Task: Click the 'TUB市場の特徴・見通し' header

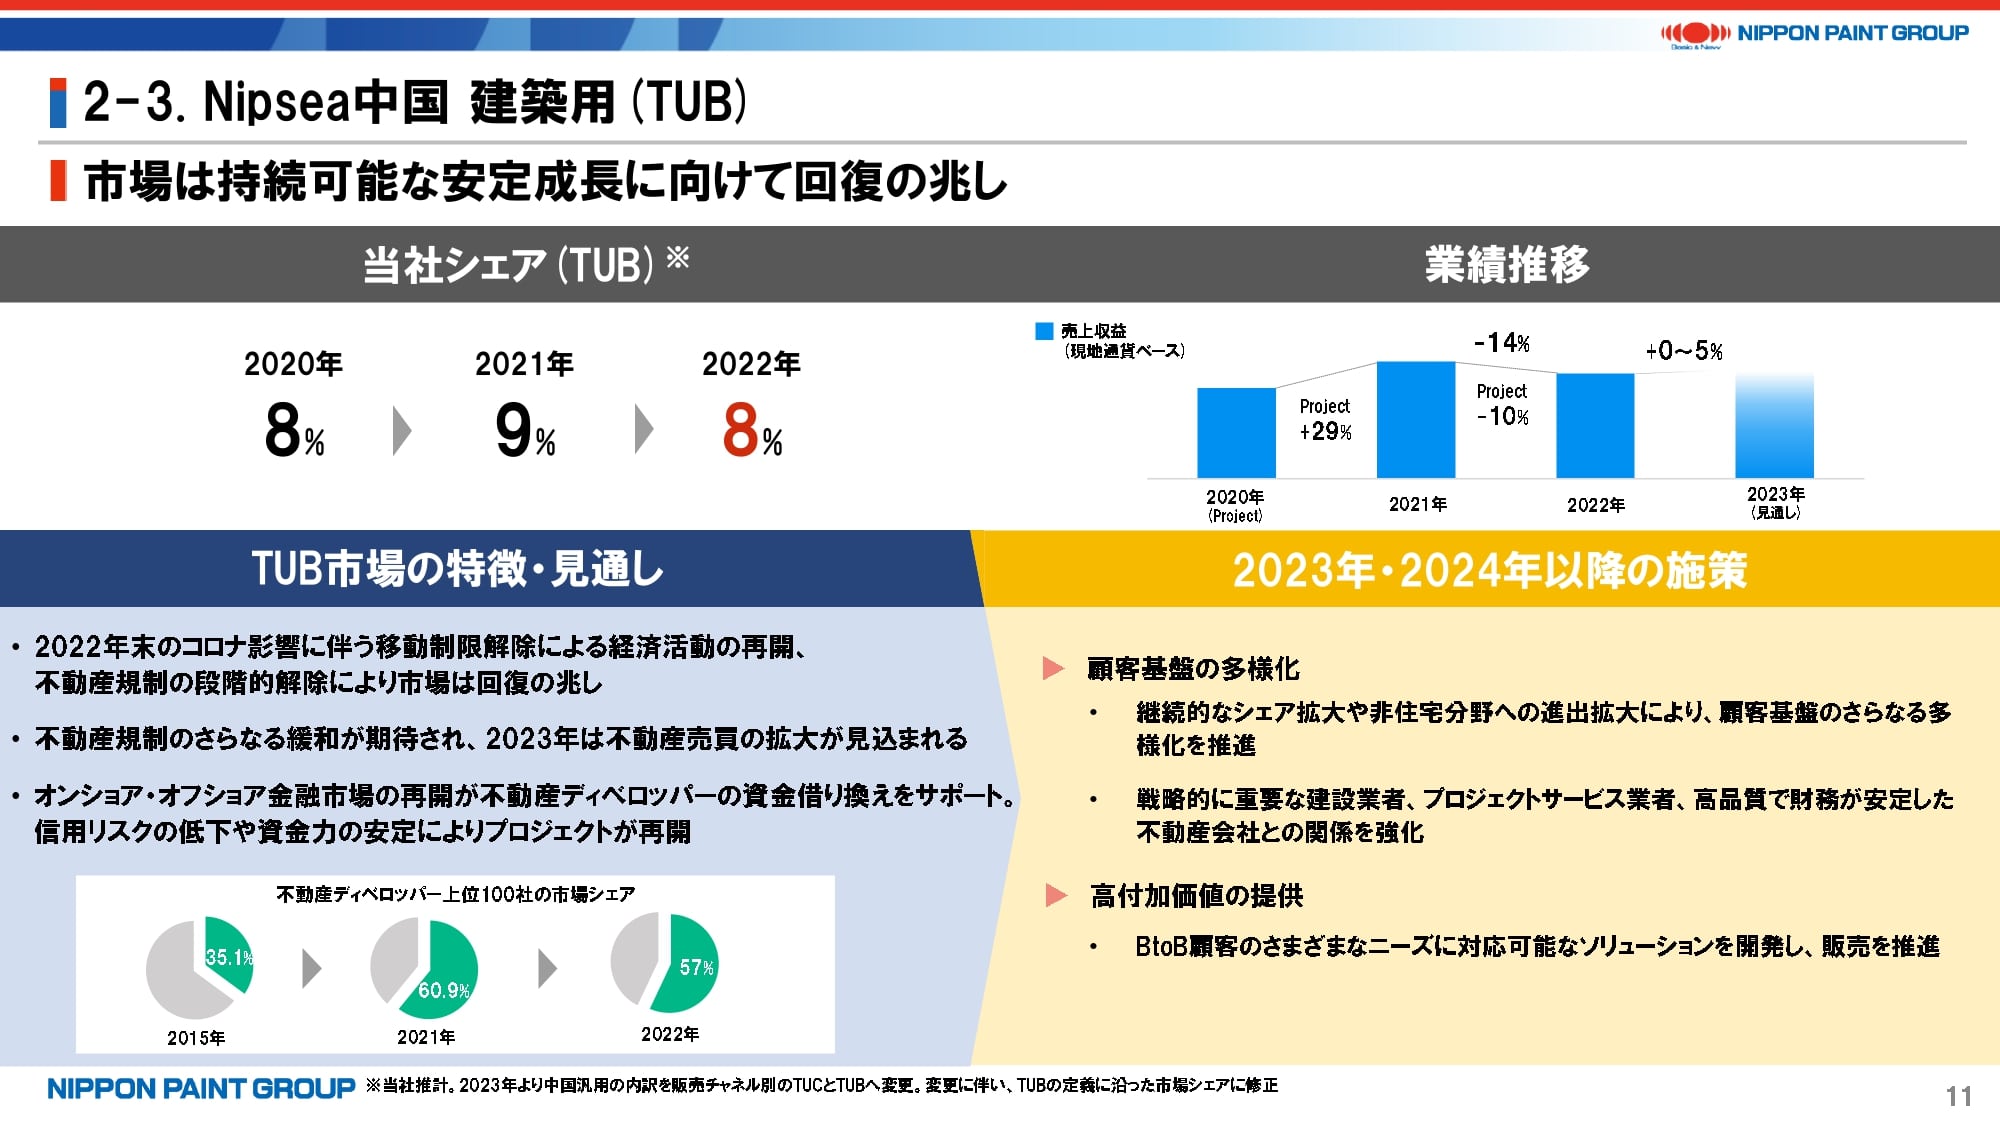Action: [458, 569]
